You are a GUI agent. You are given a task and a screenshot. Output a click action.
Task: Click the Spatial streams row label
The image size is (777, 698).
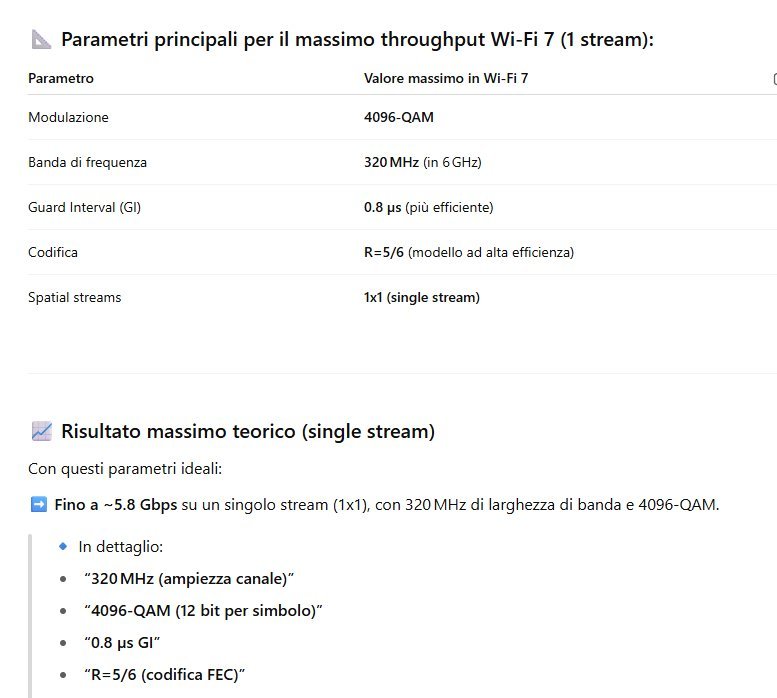[74, 297]
